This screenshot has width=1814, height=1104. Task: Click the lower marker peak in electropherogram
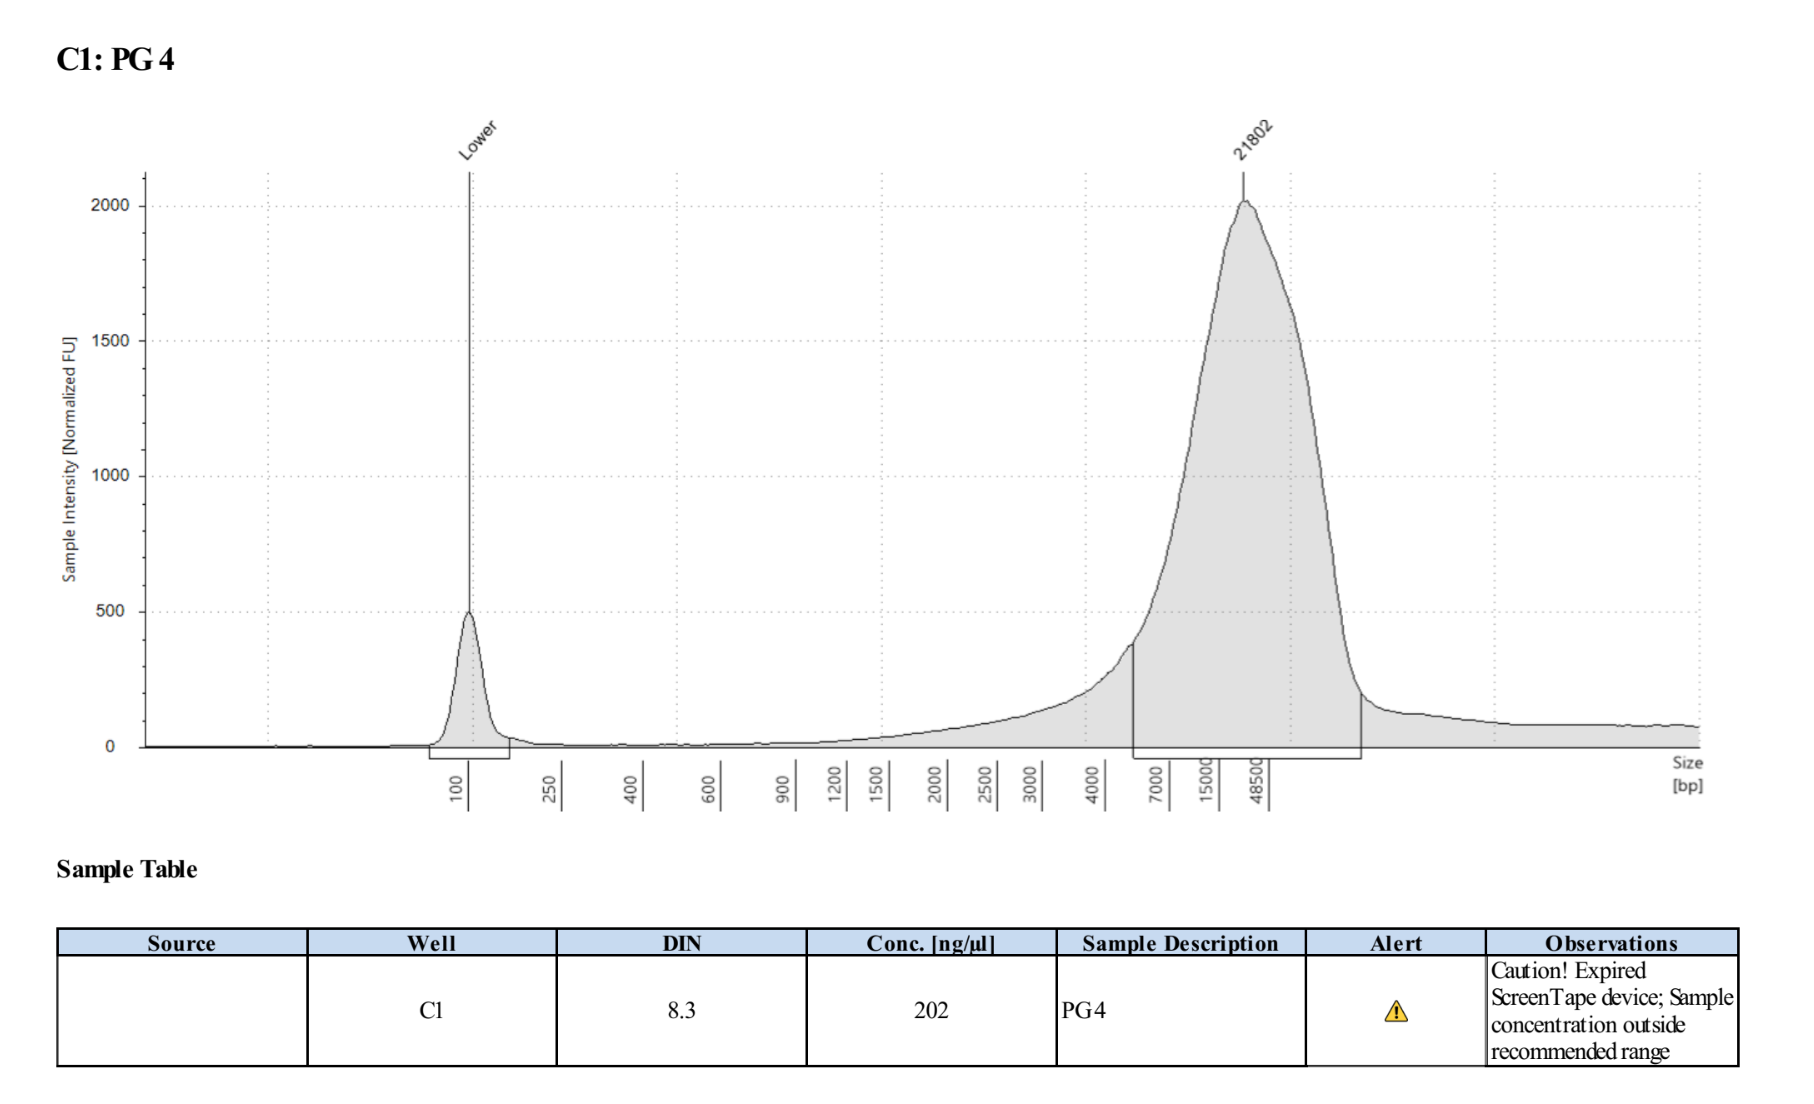tap(469, 680)
